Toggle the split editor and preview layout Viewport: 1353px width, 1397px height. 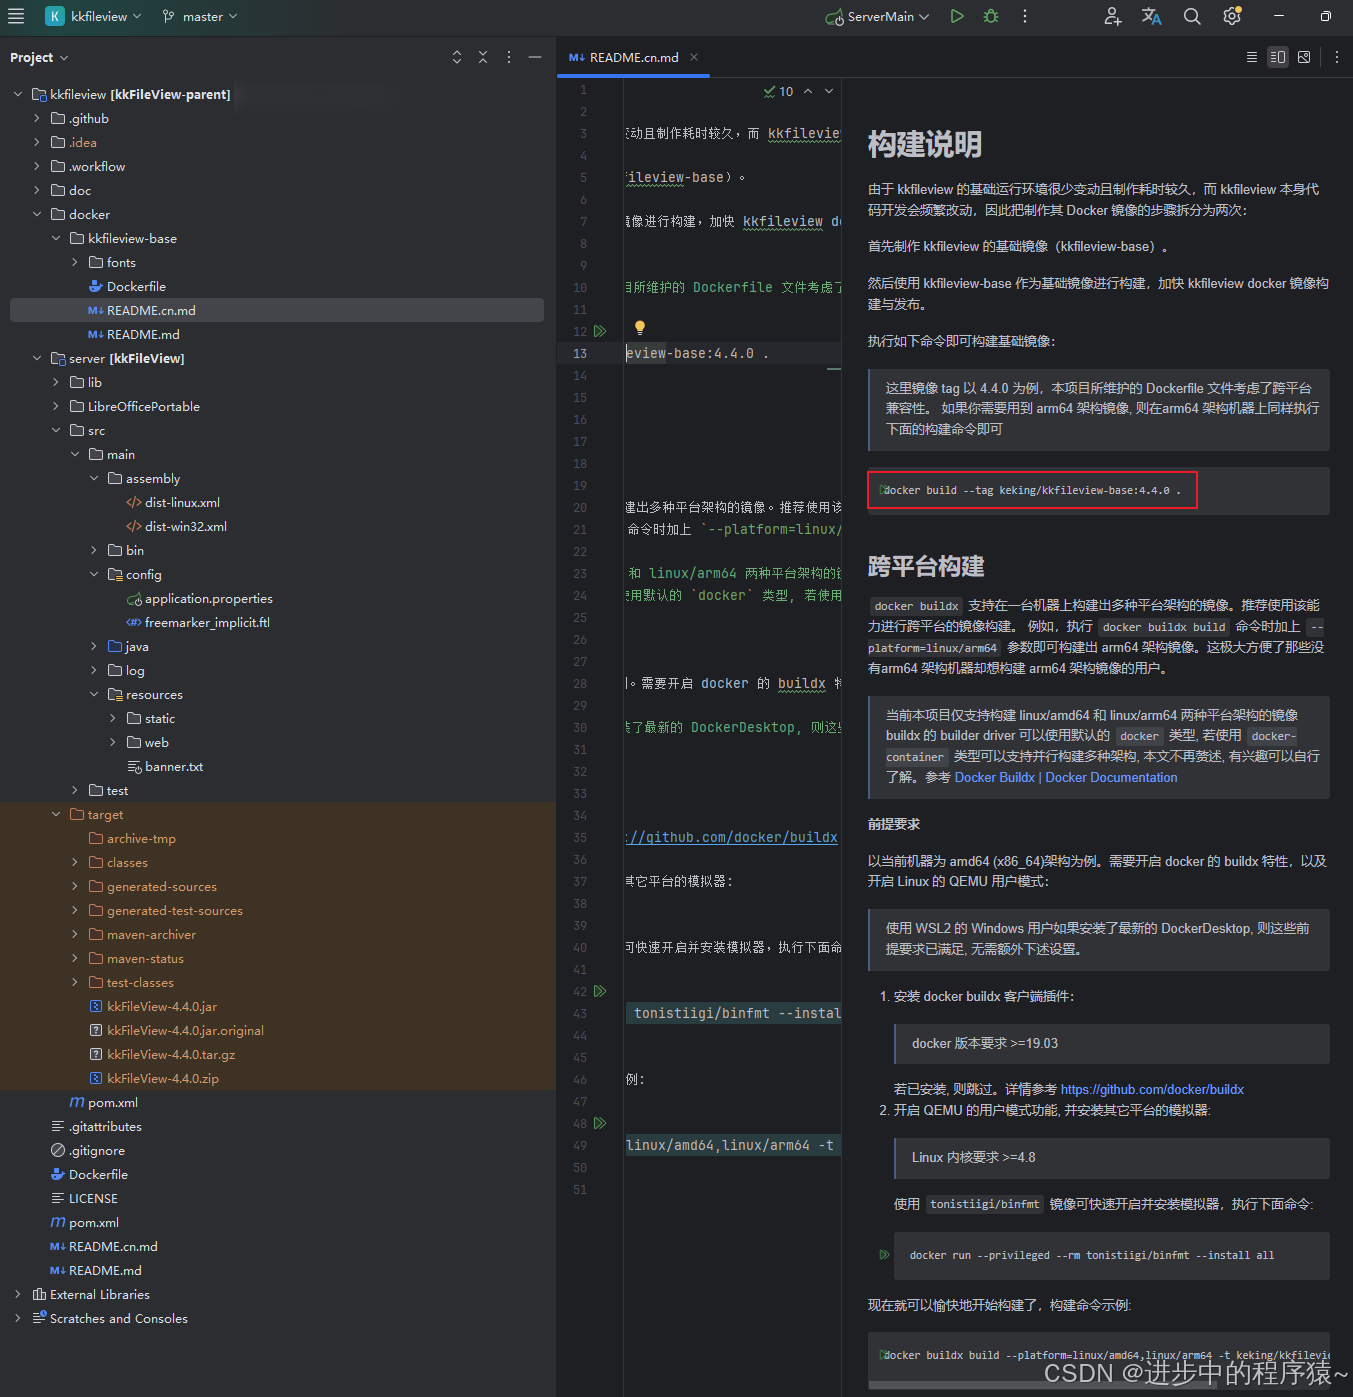pyautogui.click(x=1278, y=57)
